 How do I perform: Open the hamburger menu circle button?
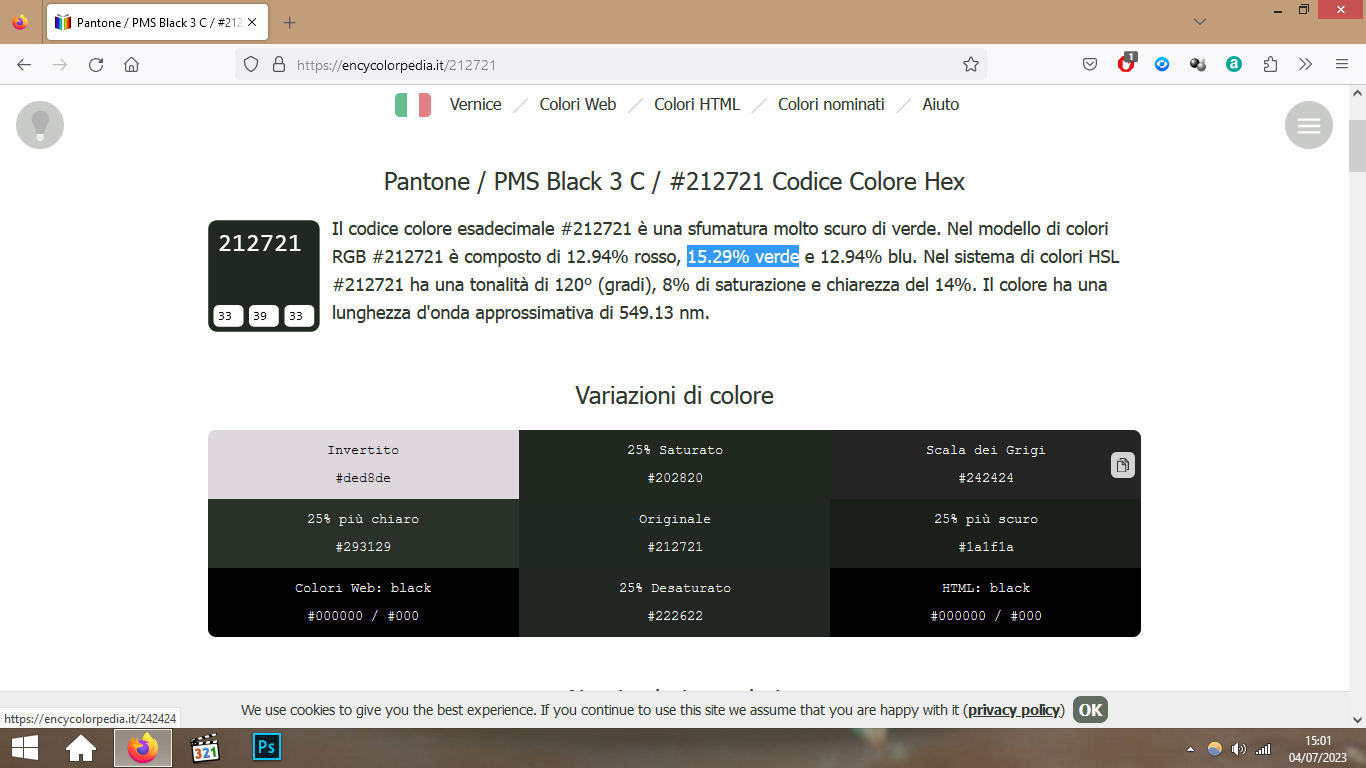tap(1308, 125)
